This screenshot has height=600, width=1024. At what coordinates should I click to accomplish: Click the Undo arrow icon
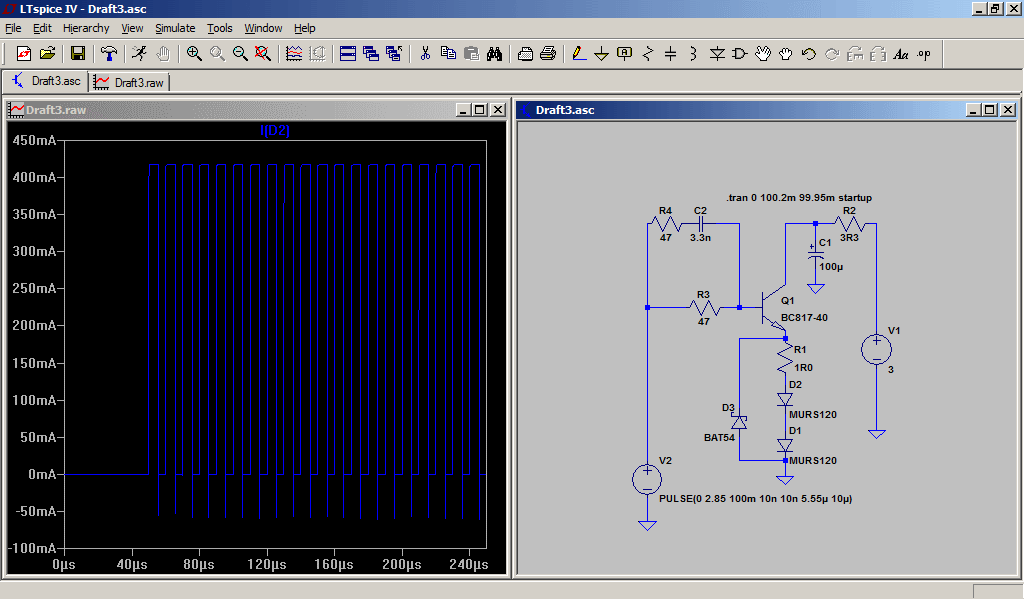point(808,54)
